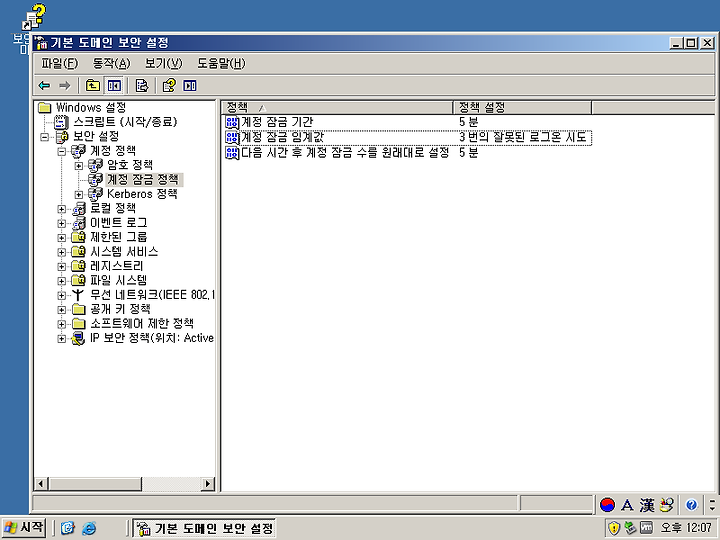
Task: Sort by the 정책 column header
Action: (338, 107)
